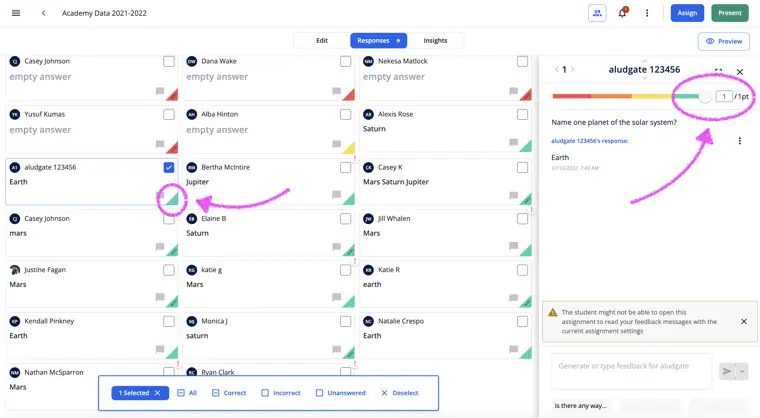Send the feedback message arrow
Viewport: 760px width, 418px height.
[x=727, y=371]
